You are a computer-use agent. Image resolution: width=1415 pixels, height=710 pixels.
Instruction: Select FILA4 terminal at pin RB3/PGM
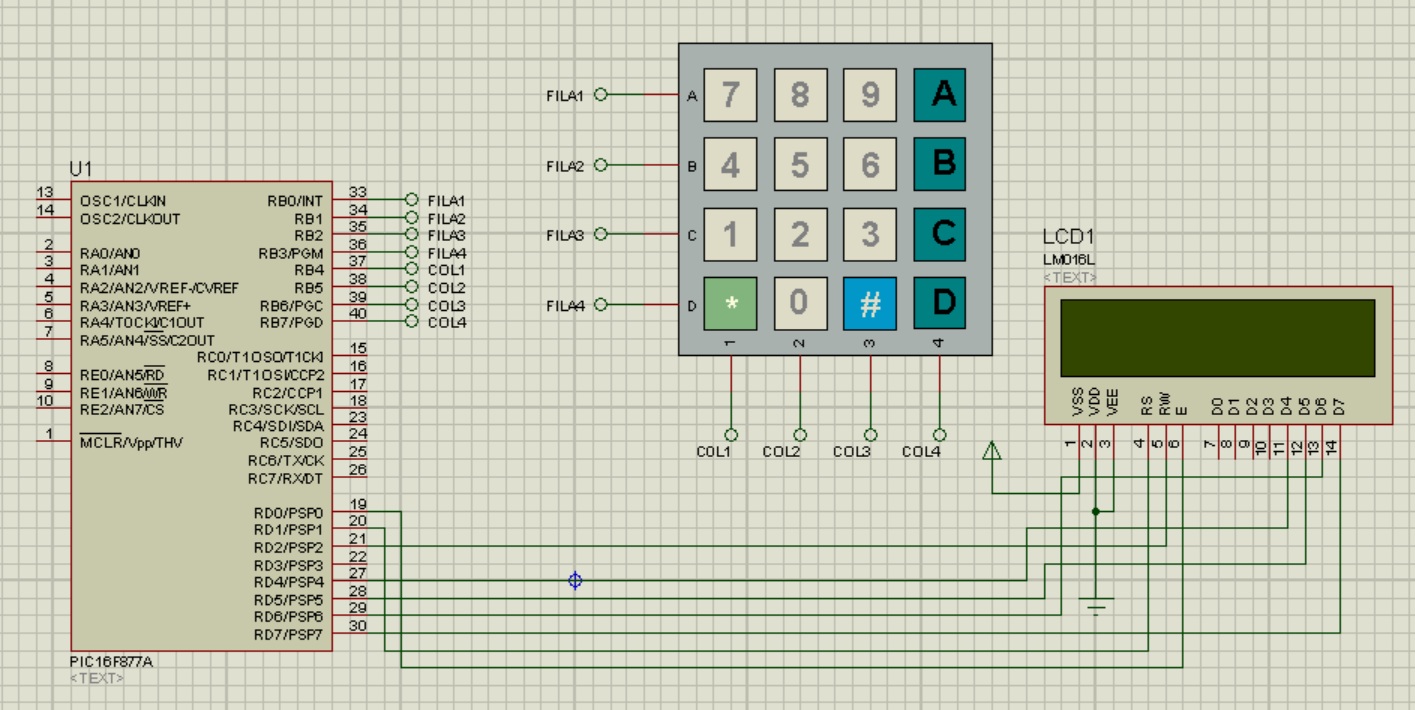click(x=410, y=252)
